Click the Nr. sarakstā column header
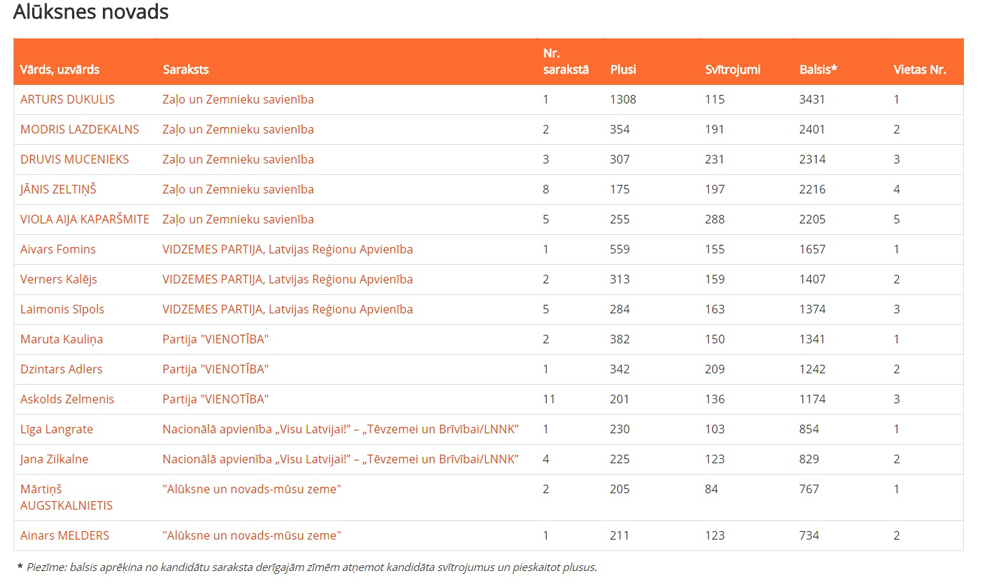The width and height of the screenshot is (981, 586). pyautogui.click(x=566, y=61)
